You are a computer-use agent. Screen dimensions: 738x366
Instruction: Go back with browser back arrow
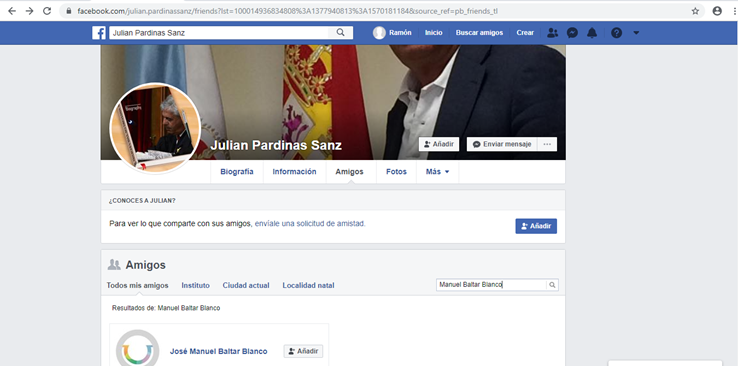[12, 11]
